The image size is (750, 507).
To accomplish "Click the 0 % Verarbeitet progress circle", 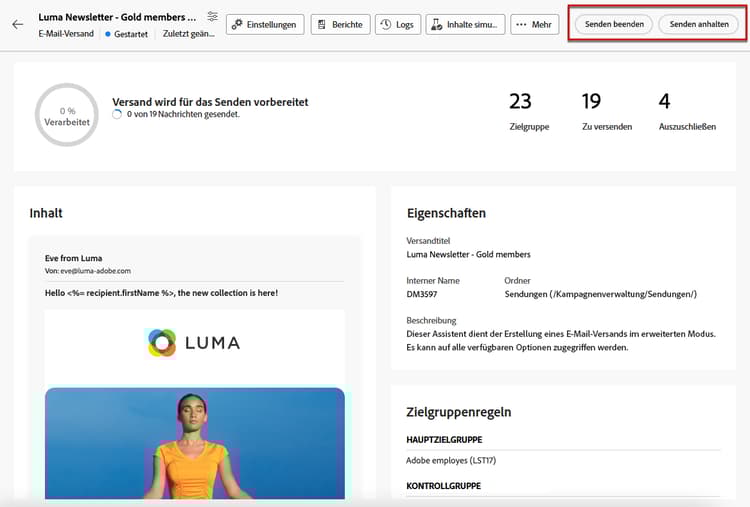I will (67, 115).
